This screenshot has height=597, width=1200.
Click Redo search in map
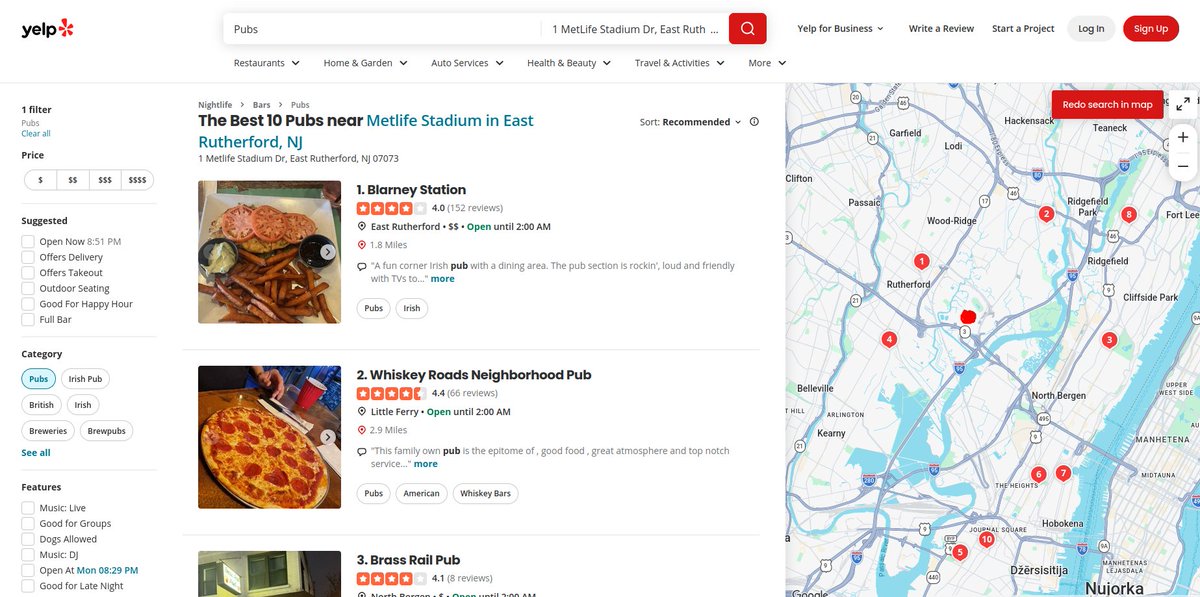[x=1107, y=104]
